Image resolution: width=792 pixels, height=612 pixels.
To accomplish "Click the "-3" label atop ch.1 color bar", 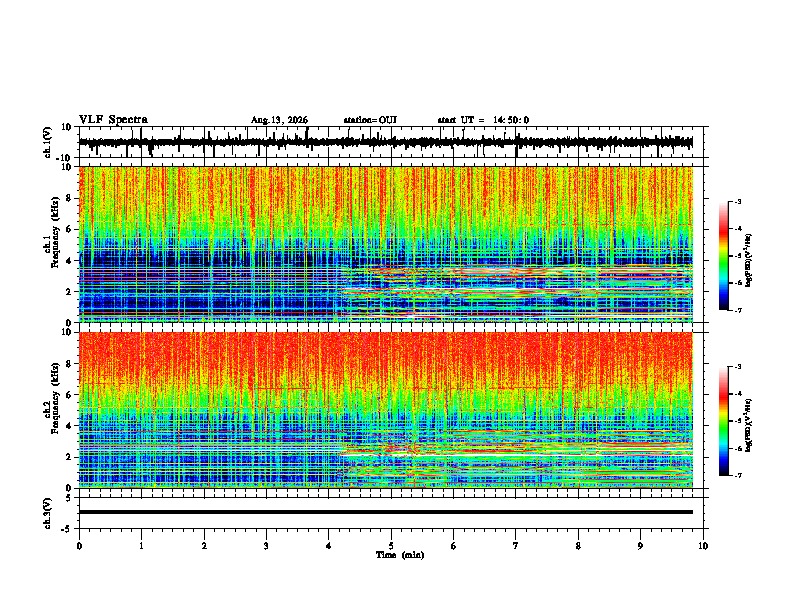I will point(736,201).
